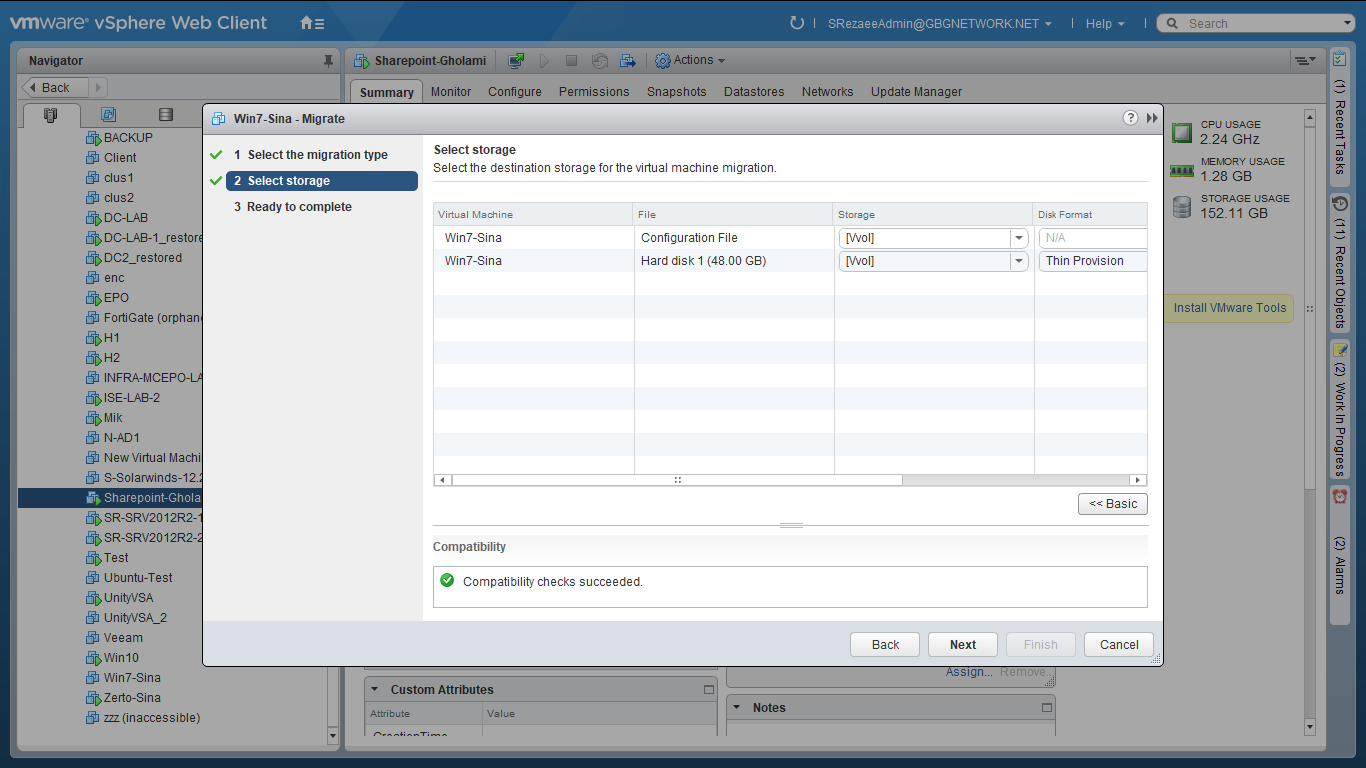1366x768 pixels.
Task: Switch to the Networks tab
Action: (x=828, y=92)
